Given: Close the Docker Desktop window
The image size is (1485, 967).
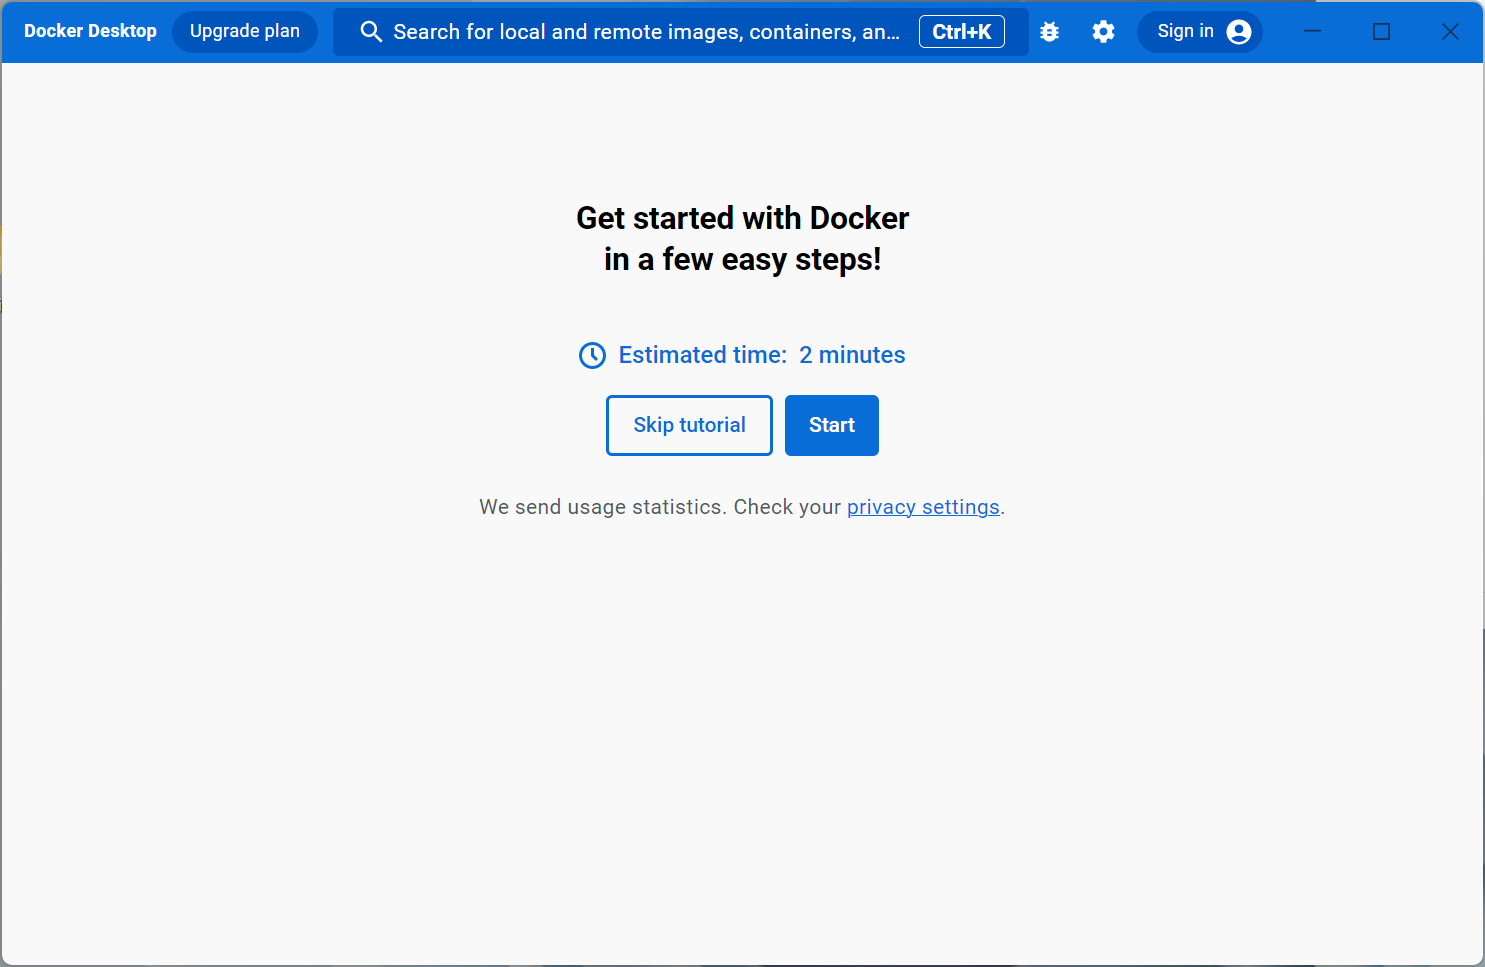Looking at the screenshot, I should [x=1450, y=32].
